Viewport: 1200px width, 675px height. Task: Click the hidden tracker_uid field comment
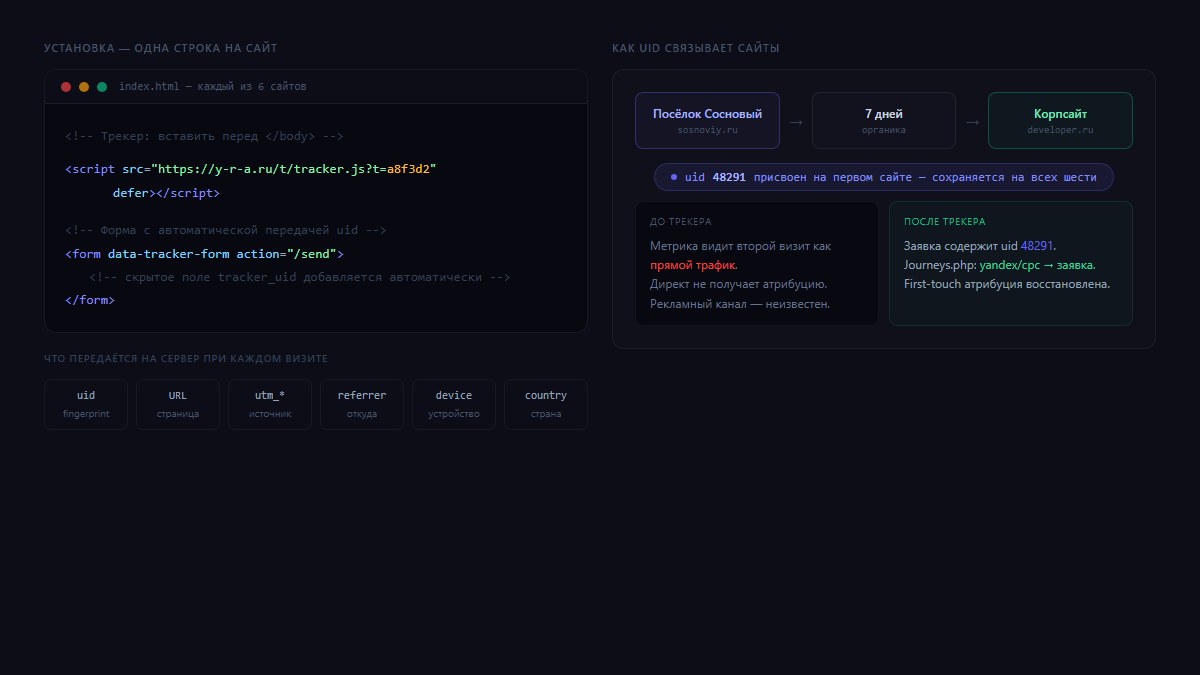click(x=300, y=277)
